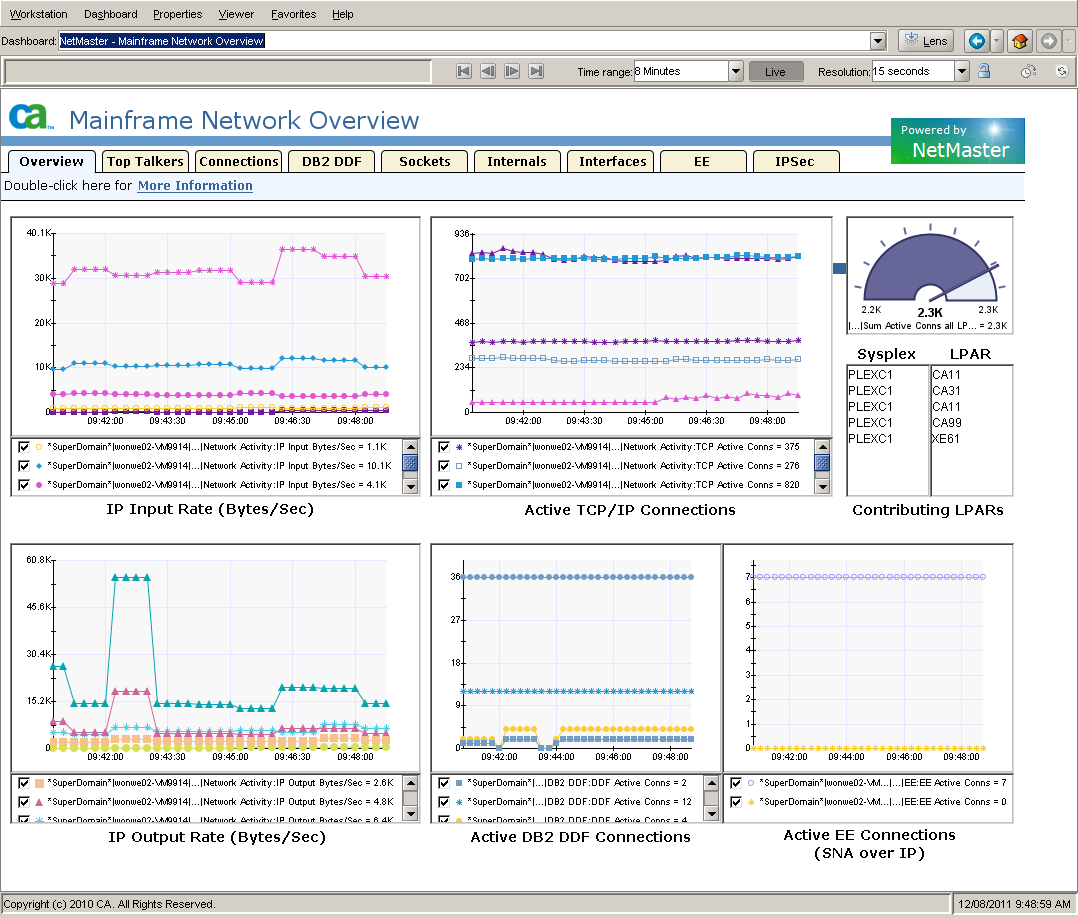
Task: Jump to the end of the time range
Action: 536,71
